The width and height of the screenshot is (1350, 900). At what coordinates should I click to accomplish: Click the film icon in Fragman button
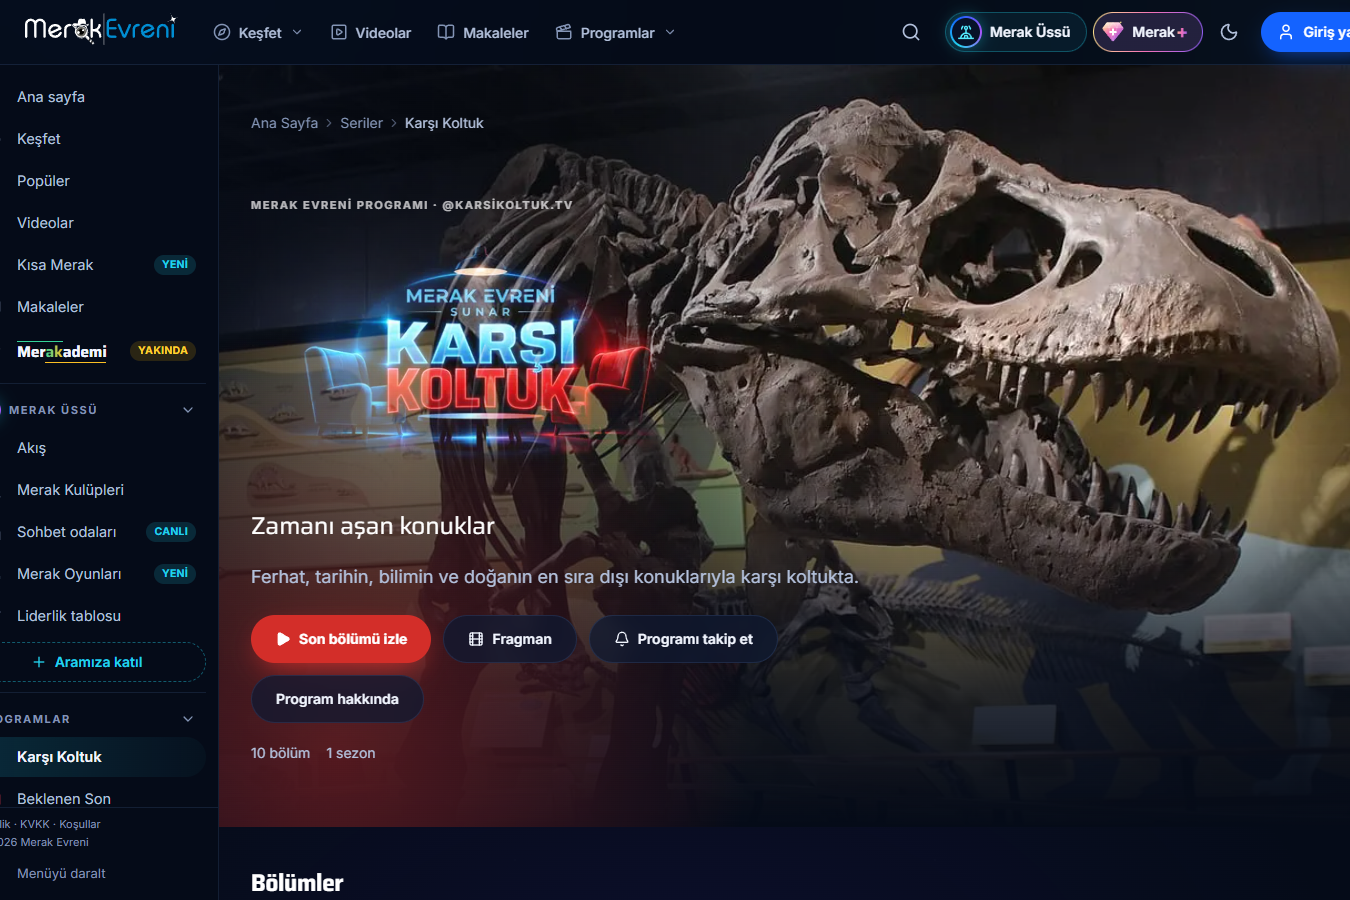coord(476,639)
